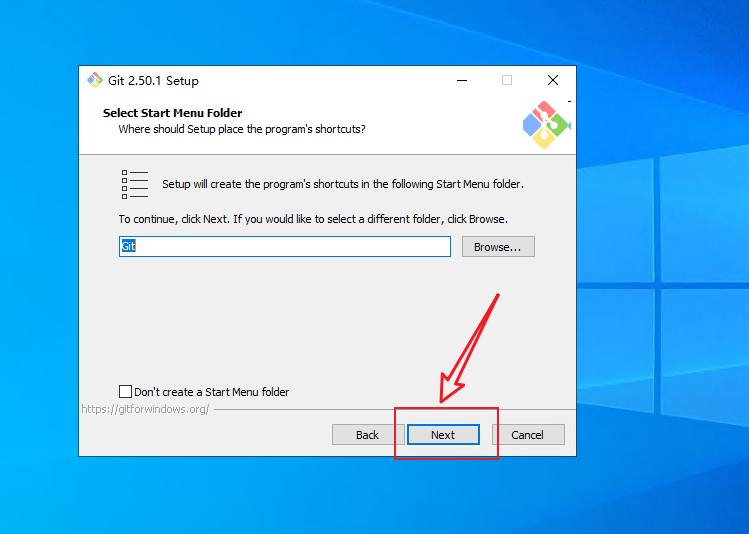Screen dimensions: 749x534
Task: Click the disabled maximize button
Action: [507, 80]
